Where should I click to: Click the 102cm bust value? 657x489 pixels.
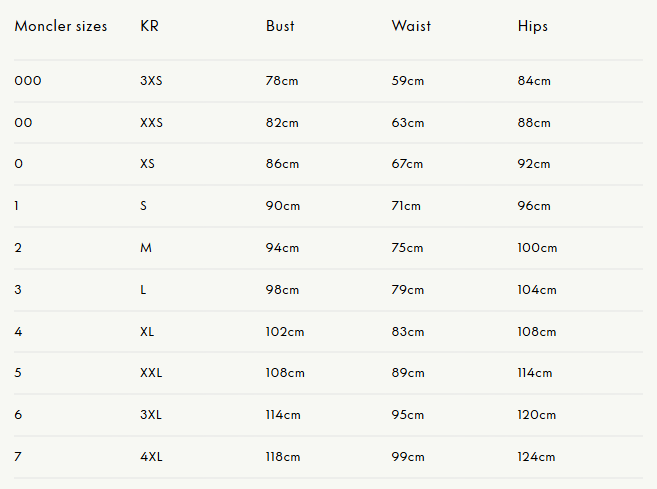point(285,331)
